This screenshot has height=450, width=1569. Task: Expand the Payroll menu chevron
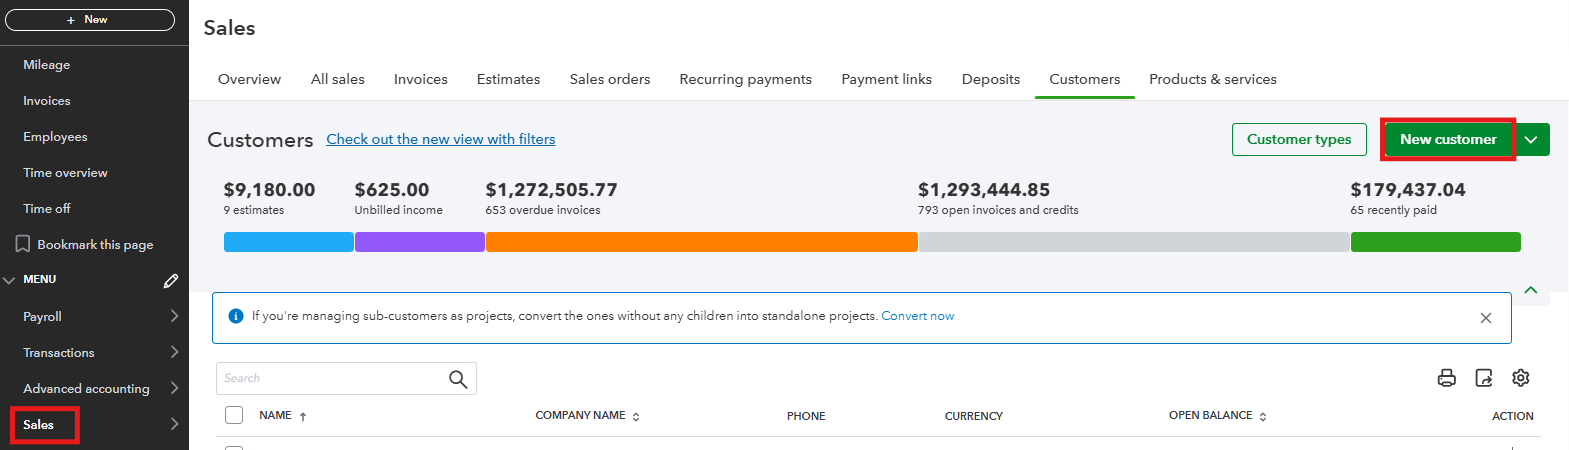click(174, 316)
